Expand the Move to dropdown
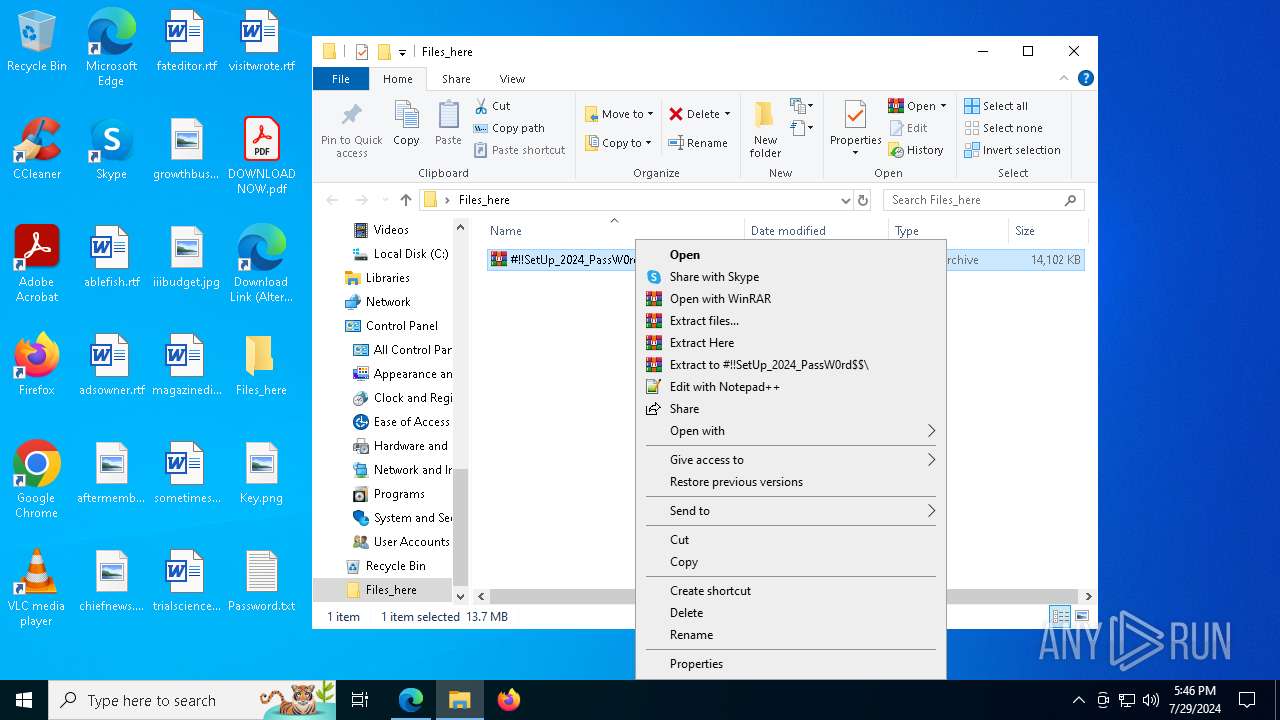Viewport: 1280px width, 720px height. (650, 114)
